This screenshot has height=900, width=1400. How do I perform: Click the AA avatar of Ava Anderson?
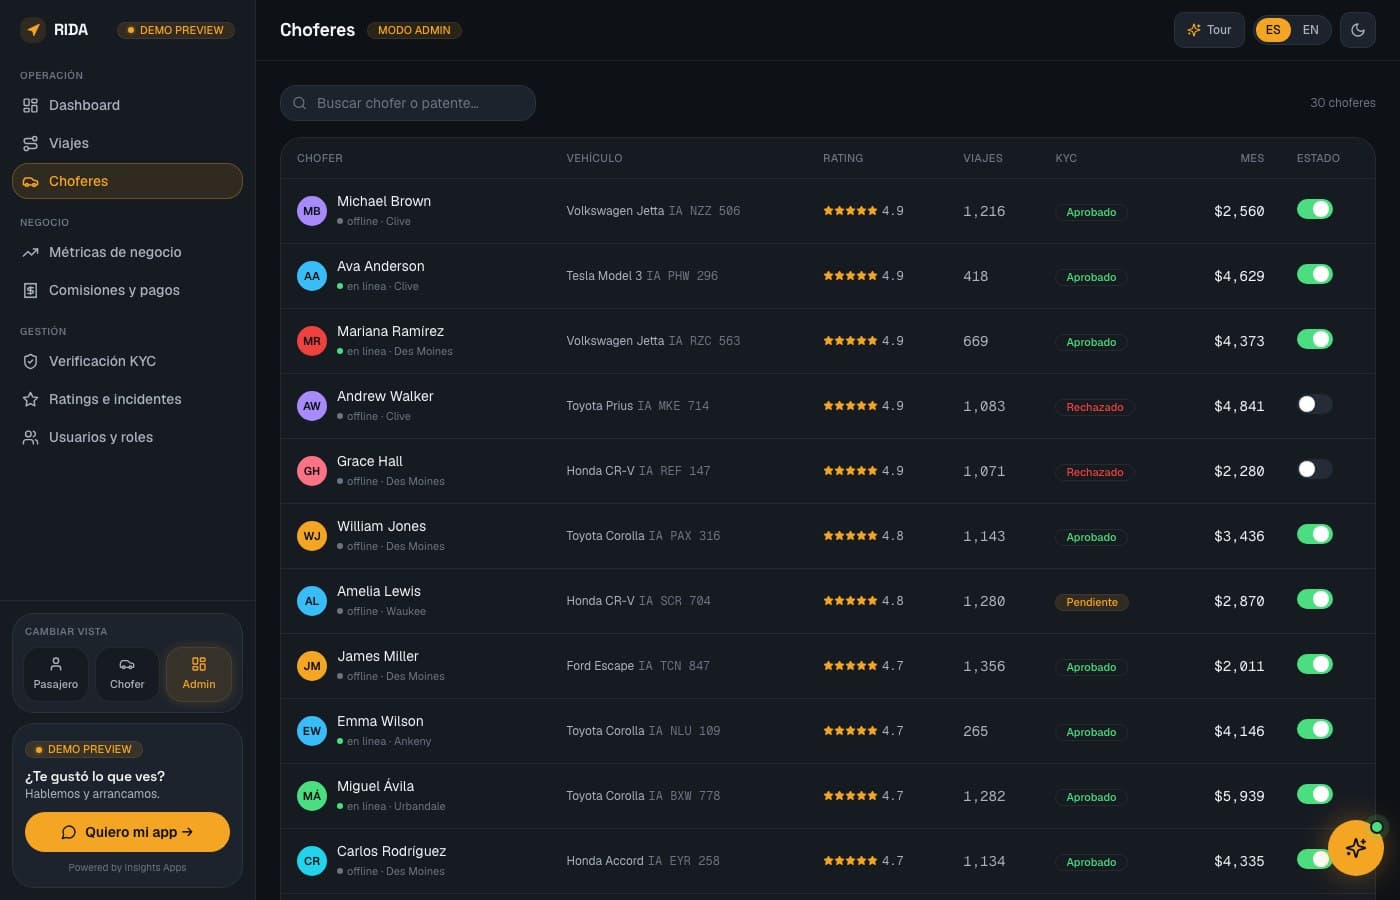click(312, 276)
